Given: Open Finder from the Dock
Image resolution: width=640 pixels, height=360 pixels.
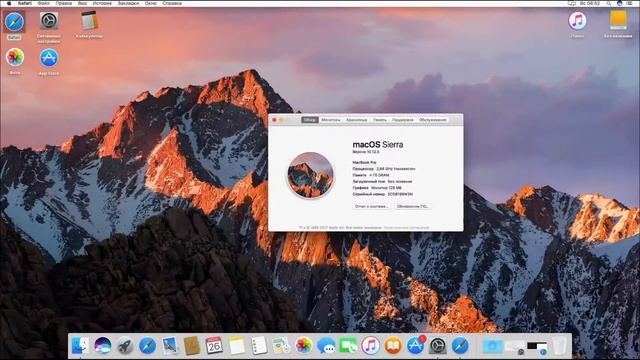Looking at the screenshot, I should click(80, 346).
